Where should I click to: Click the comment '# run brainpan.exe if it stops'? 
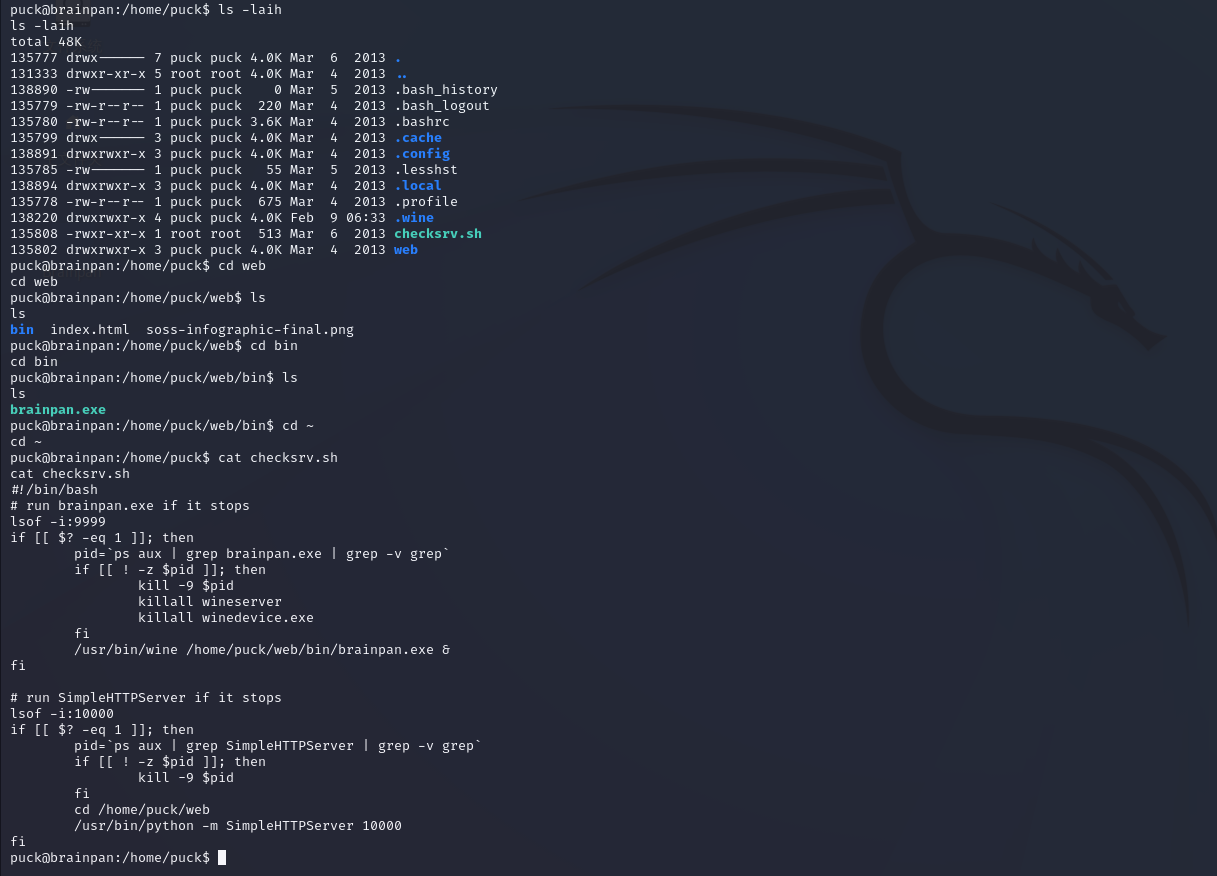(130, 506)
